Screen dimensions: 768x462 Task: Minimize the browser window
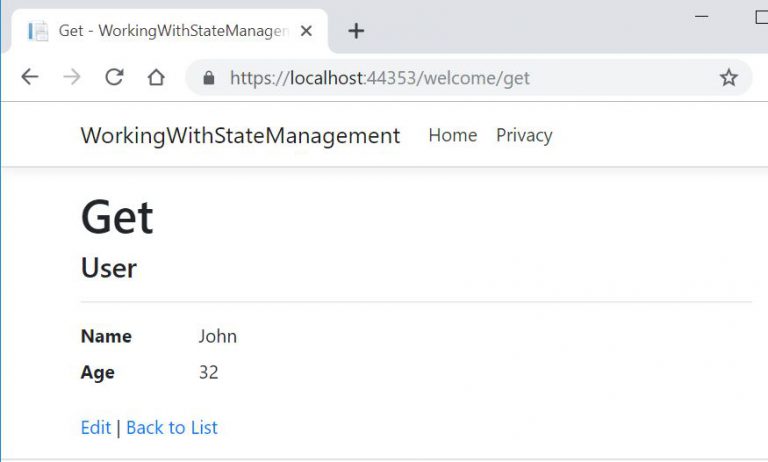click(701, 16)
